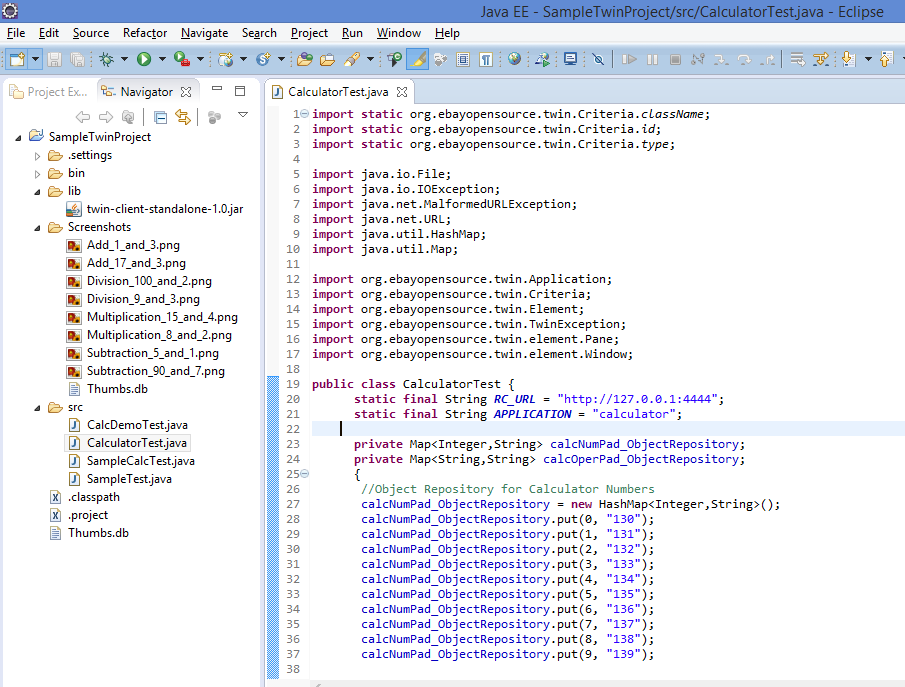Collapse All folders in the Navigator view
Image resolution: width=905 pixels, height=687 pixels.
pyautogui.click(x=160, y=117)
